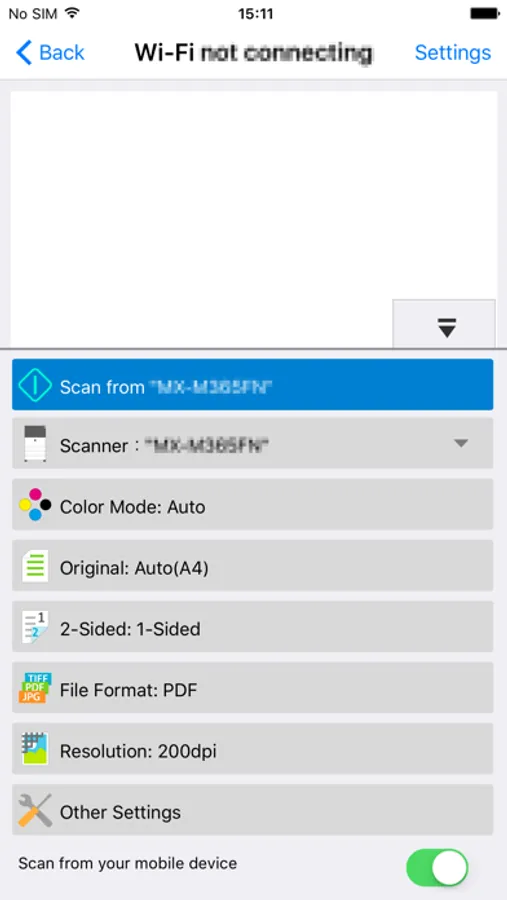Tap the 2-sided page icon

[x=35, y=627]
